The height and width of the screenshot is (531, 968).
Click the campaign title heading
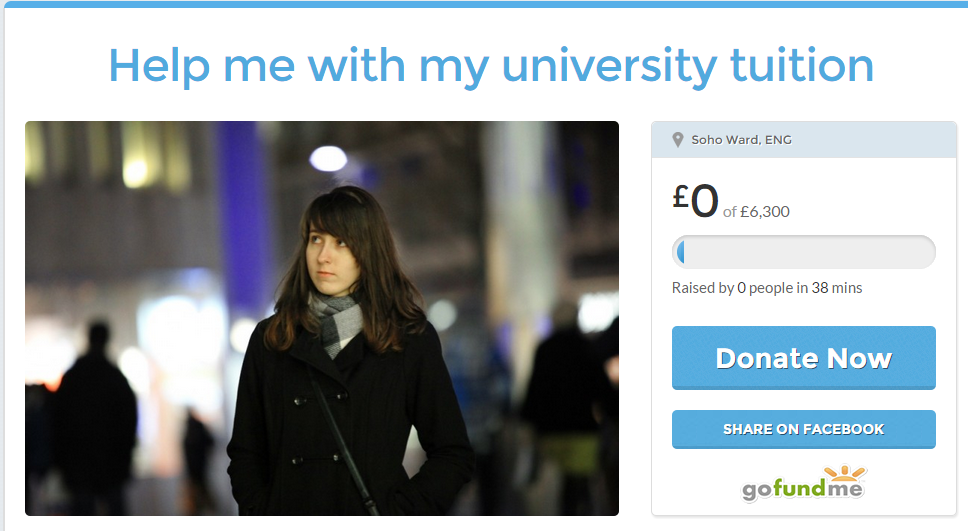click(x=491, y=66)
